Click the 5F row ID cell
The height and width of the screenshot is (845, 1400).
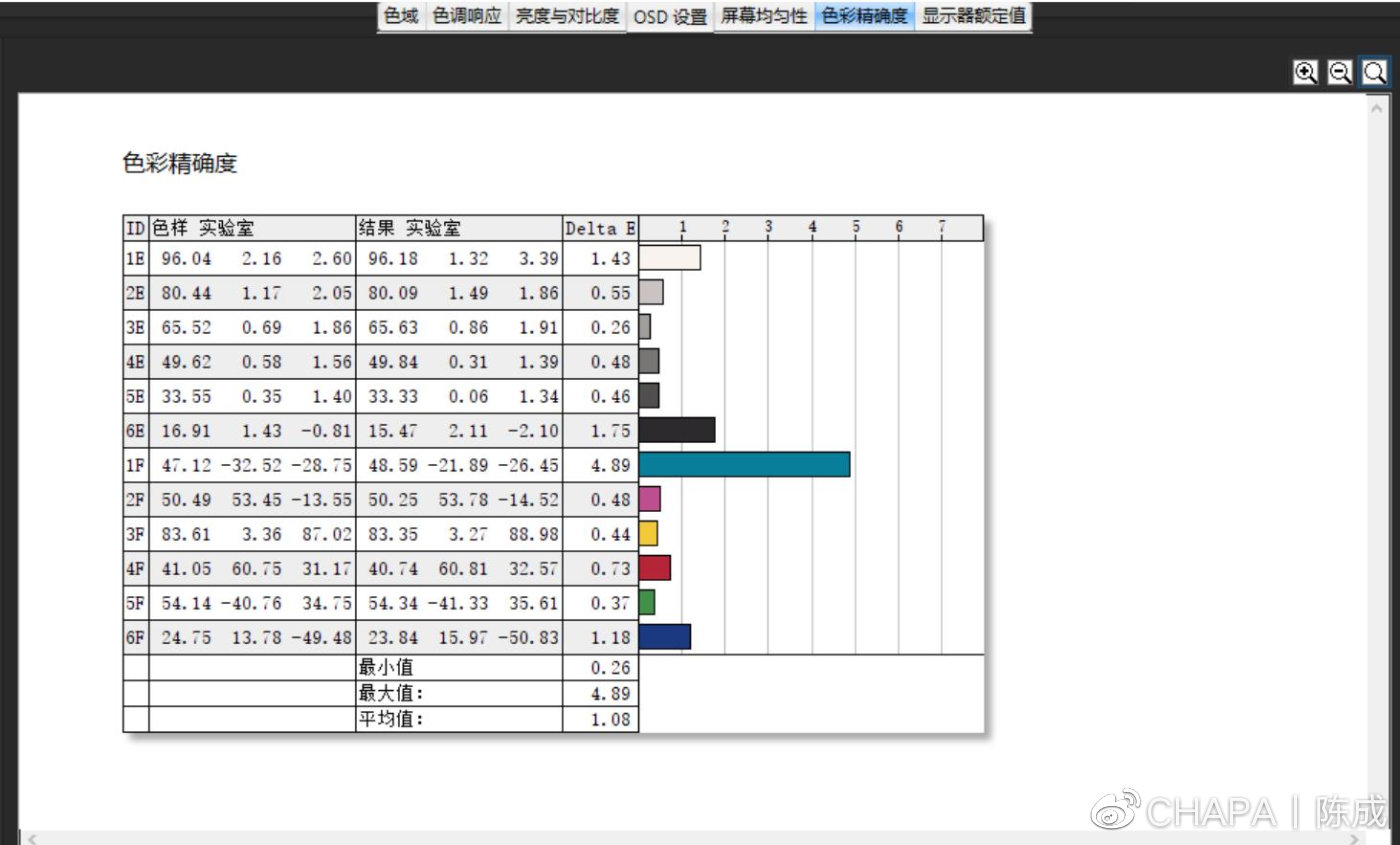click(x=136, y=604)
